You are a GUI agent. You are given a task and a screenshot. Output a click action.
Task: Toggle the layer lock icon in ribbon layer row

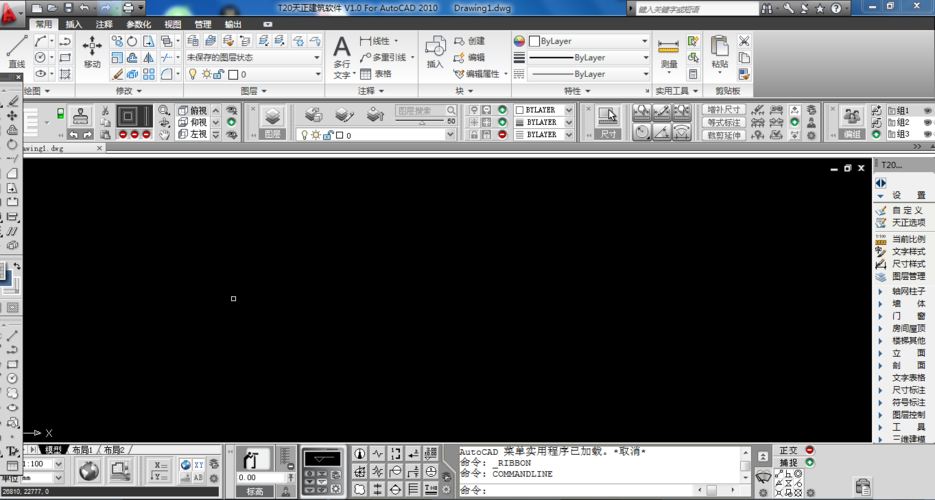(x=219, y=74)
